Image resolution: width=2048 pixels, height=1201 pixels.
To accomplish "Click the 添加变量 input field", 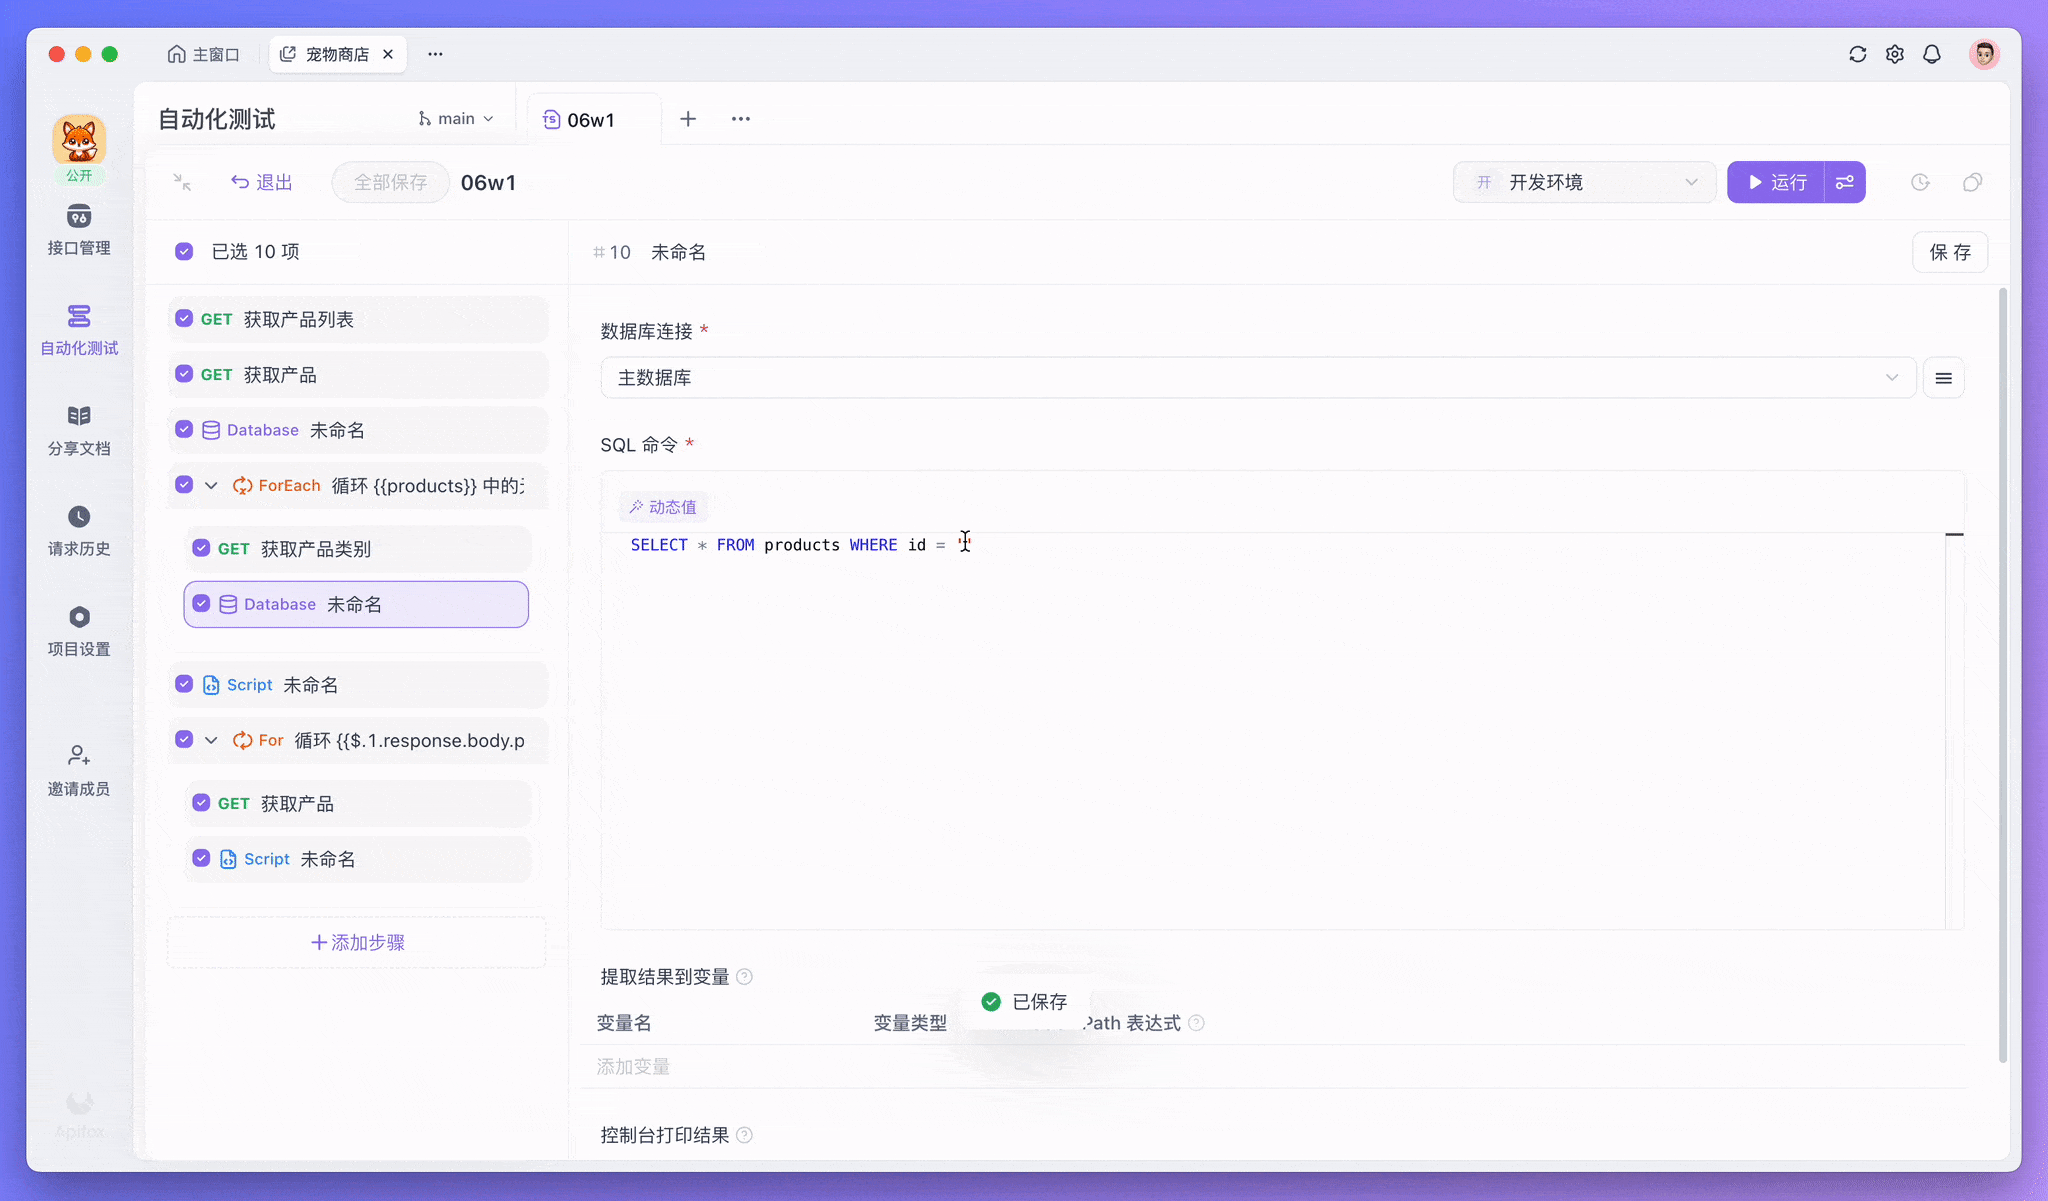I will [633, 1067].
